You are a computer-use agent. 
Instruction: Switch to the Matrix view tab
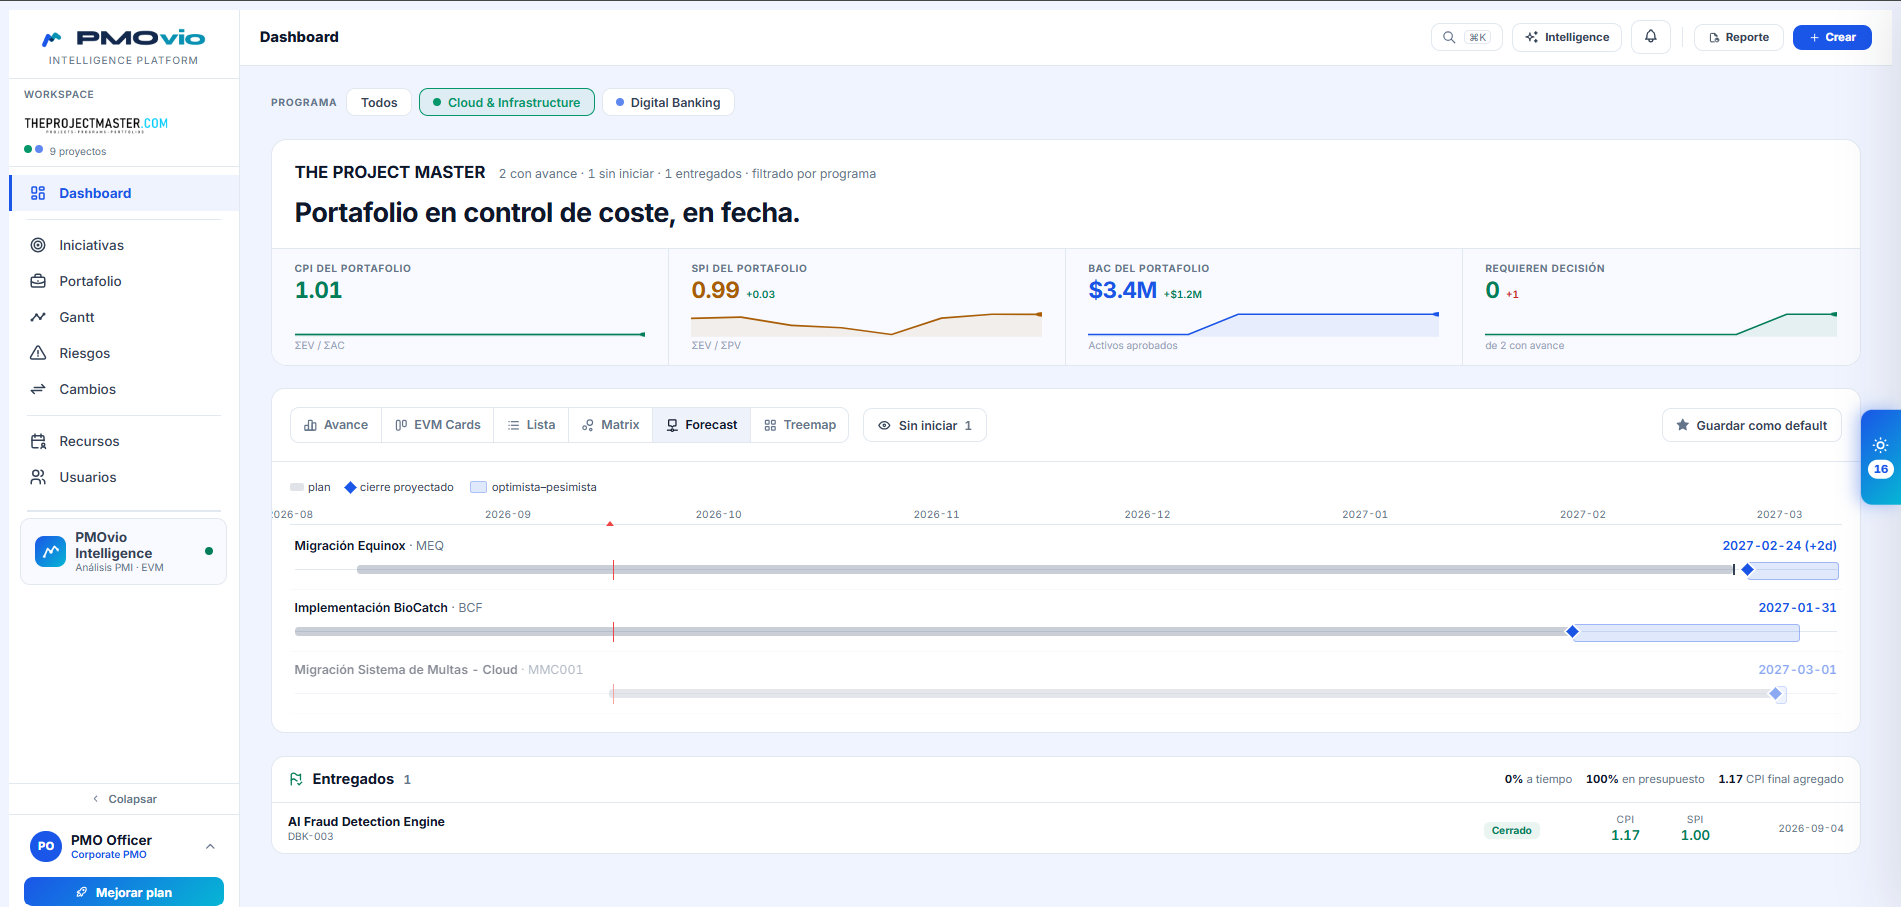click(610, 425)
